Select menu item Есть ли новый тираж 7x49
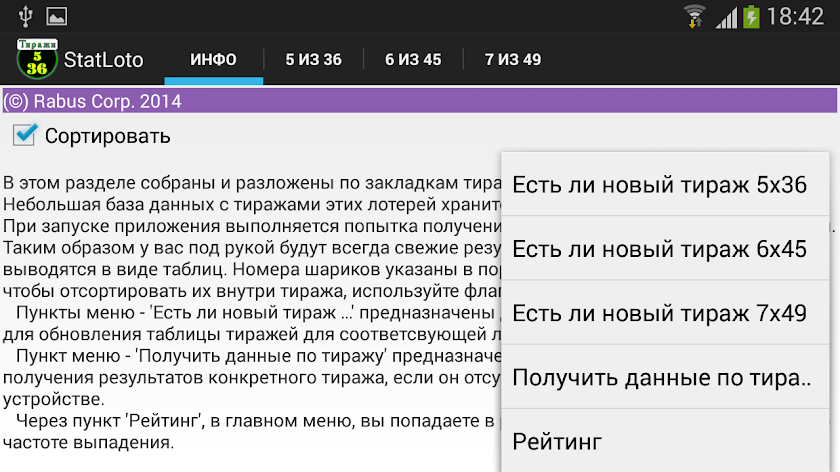Viewport: 840px width, 472px height. [x=665, y=313]
